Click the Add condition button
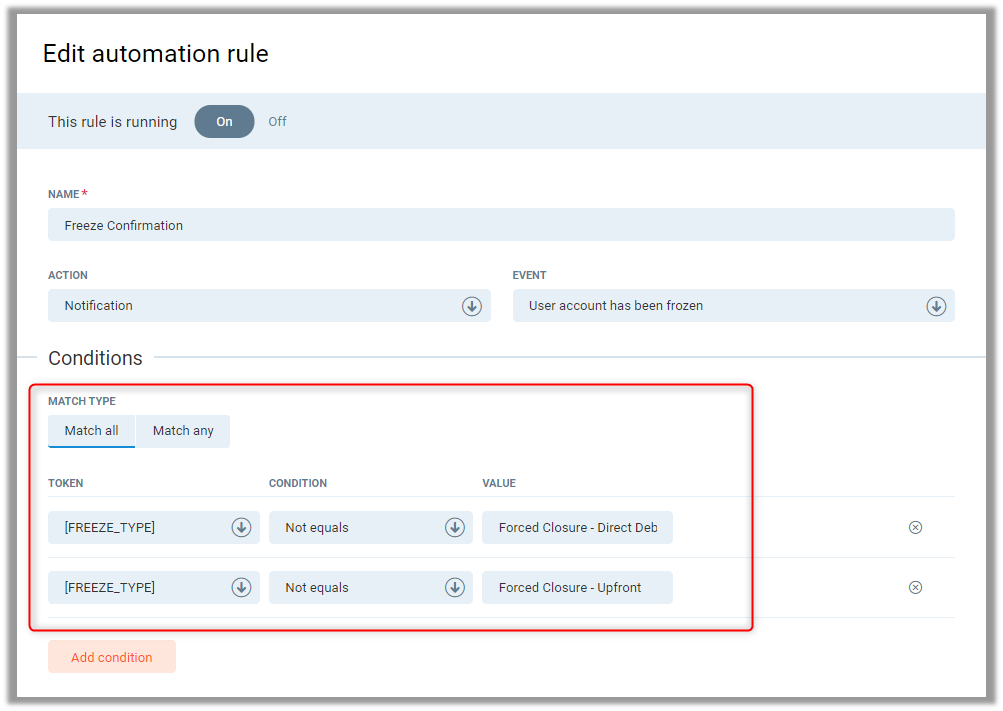The image size is (1003, 711). coord(112,657)
